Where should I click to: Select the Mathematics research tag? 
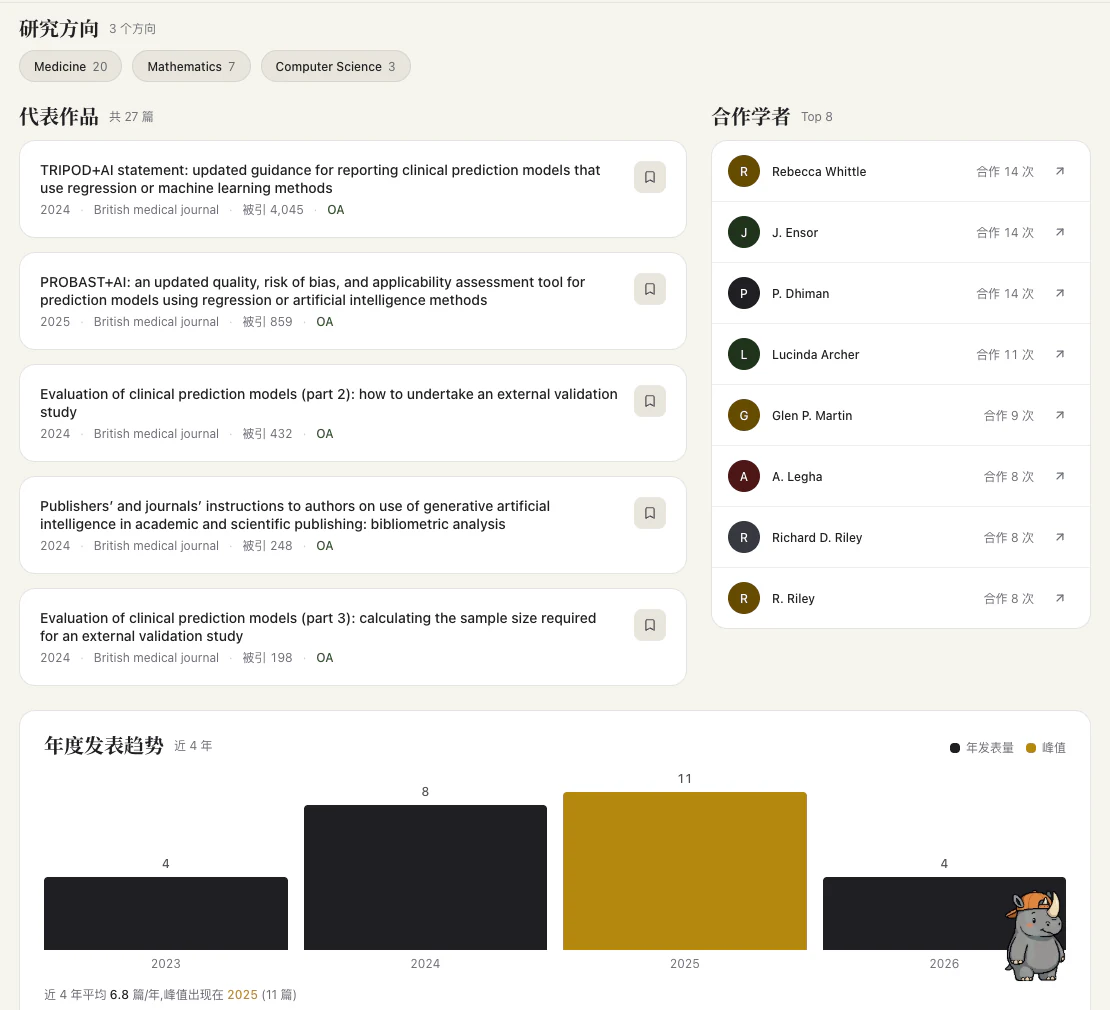pyautogui.click(x=191, y=67)
